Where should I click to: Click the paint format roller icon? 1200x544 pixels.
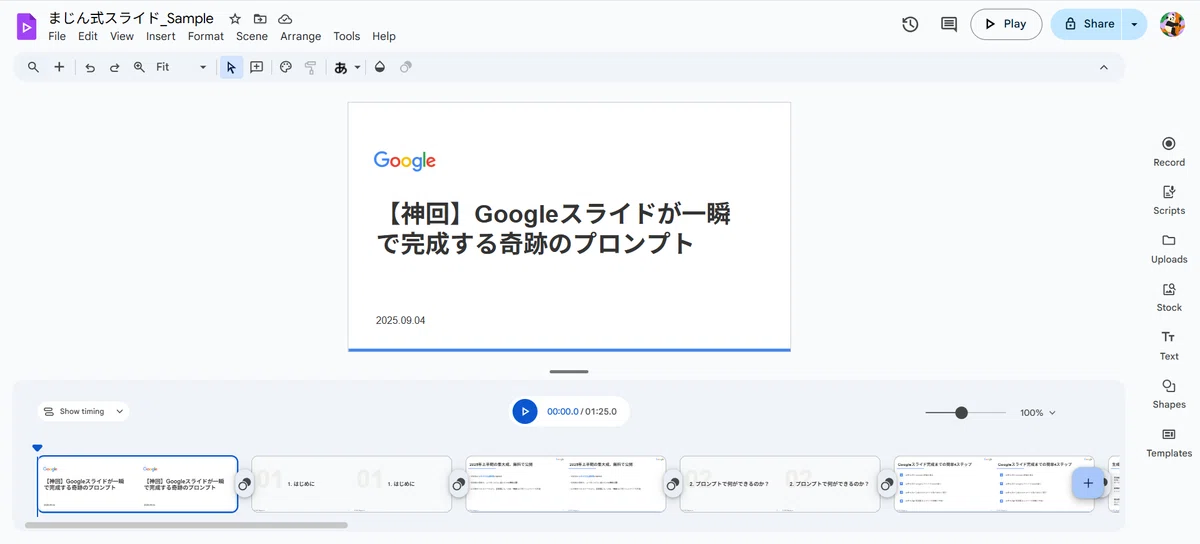click(310, 67)
